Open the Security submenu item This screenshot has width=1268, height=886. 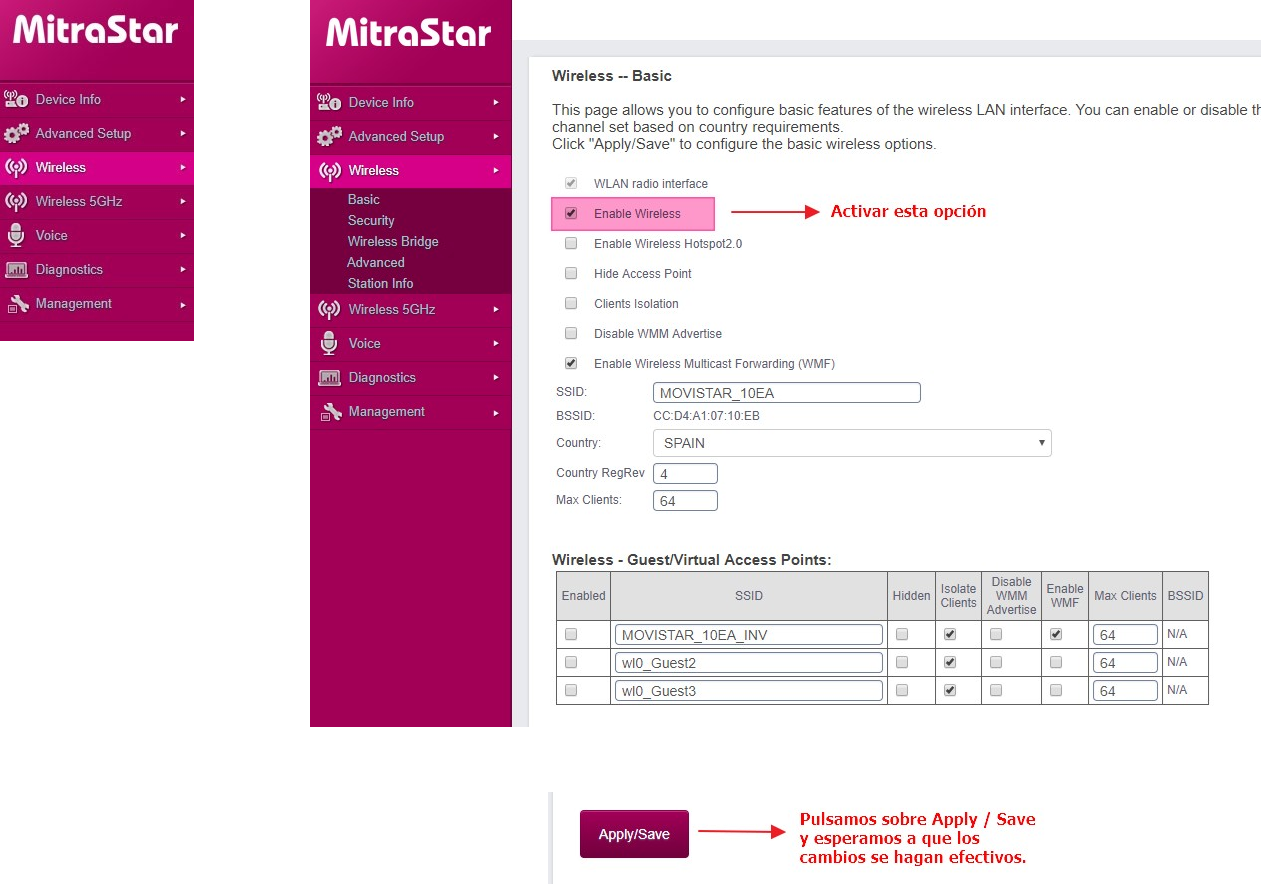point(371,221)
